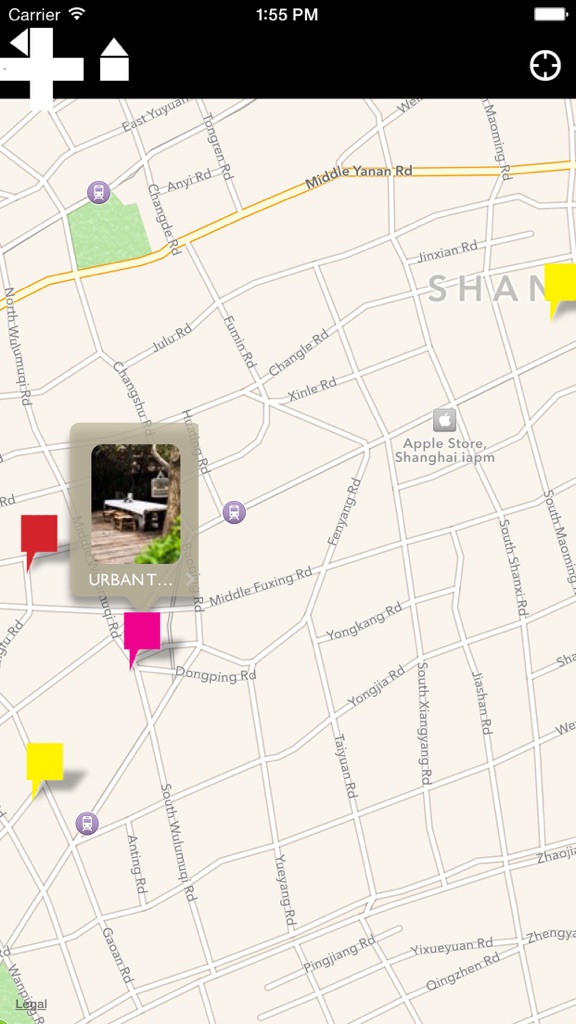The image size is (576, 1024).
Task: Tap the URBAN T... callout title
Action: coord(131,580)
